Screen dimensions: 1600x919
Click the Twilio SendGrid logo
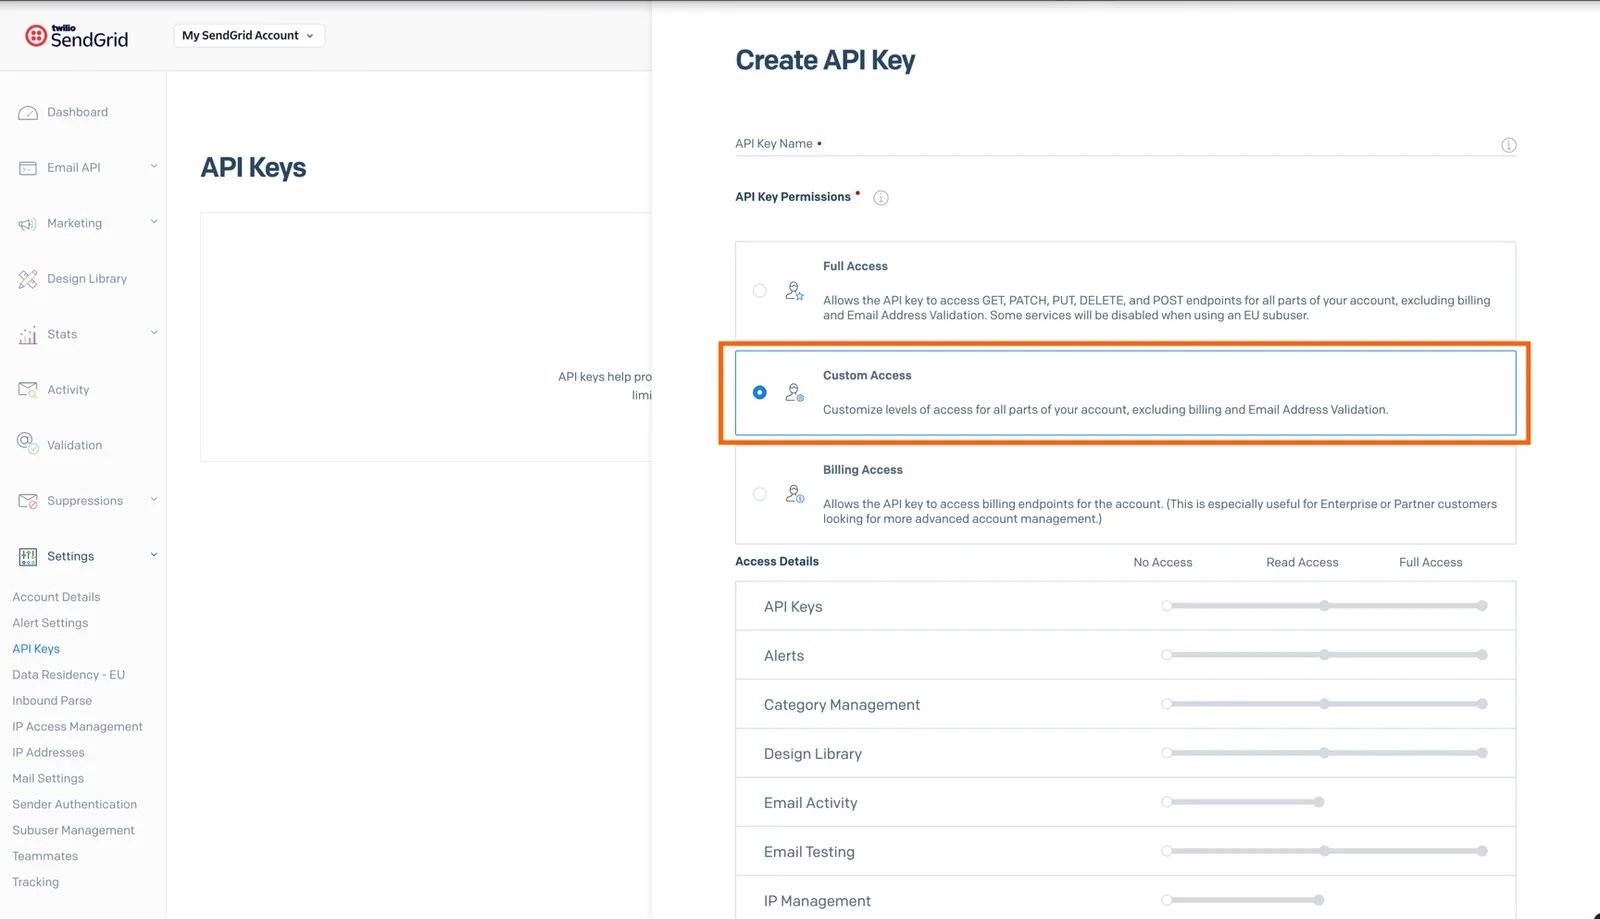(x=77, y=37)
